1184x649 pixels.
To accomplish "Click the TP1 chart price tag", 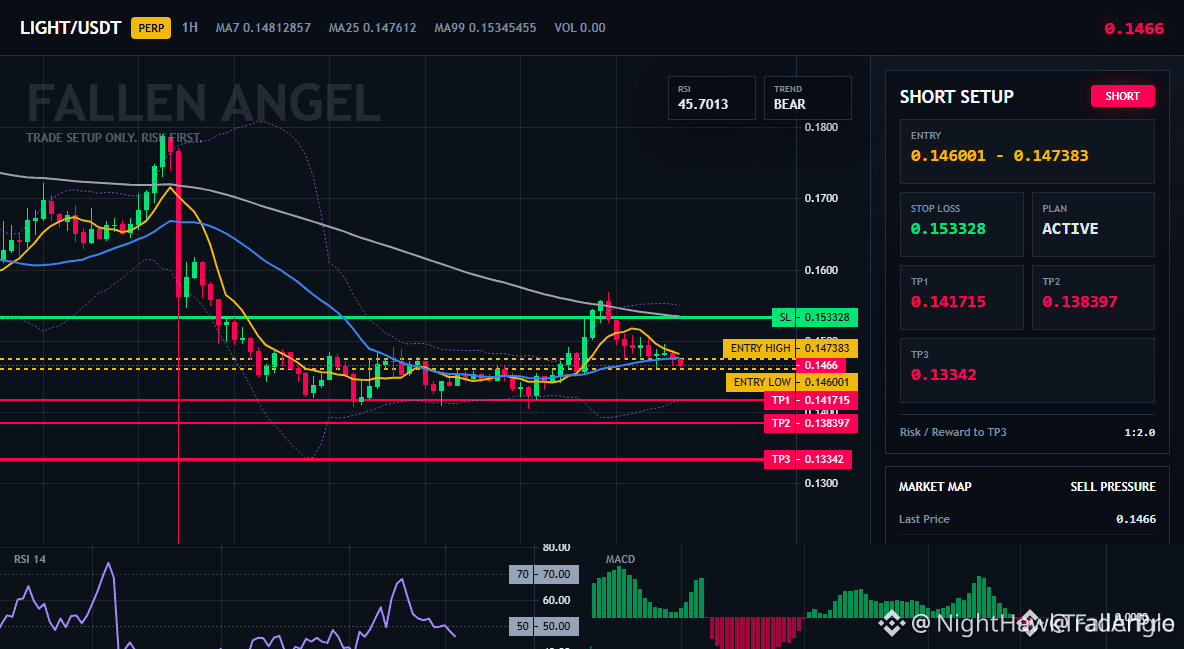I will click(x=810, y=400).
